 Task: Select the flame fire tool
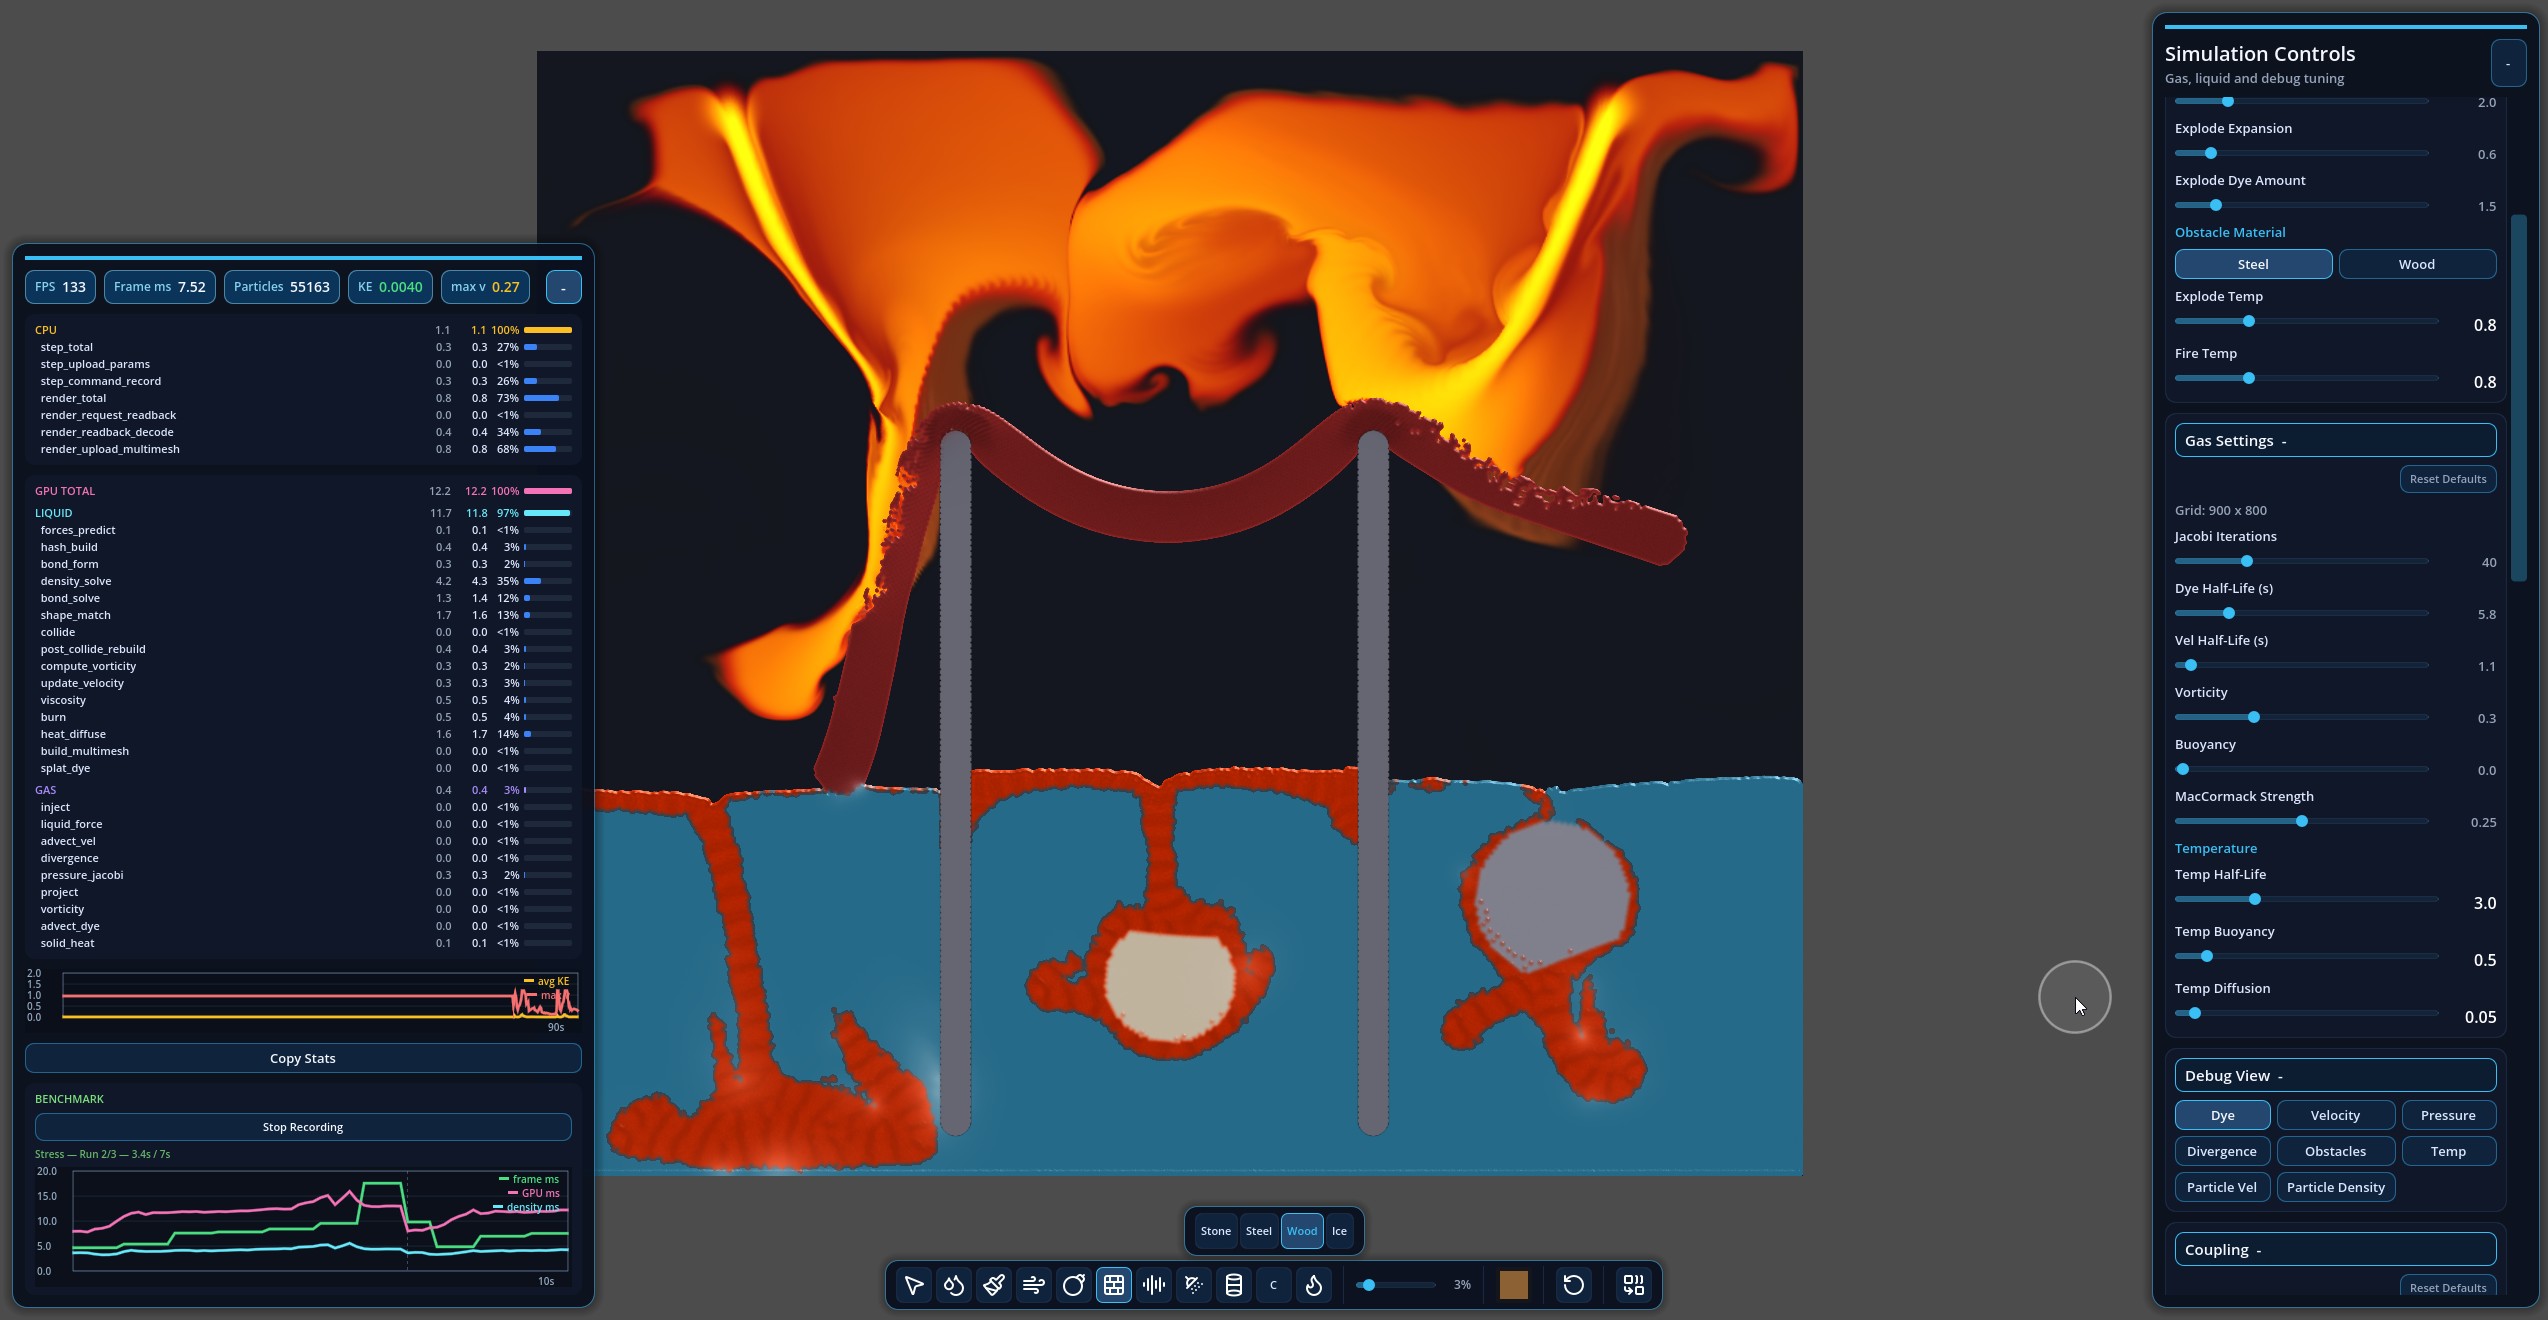1313,1285
